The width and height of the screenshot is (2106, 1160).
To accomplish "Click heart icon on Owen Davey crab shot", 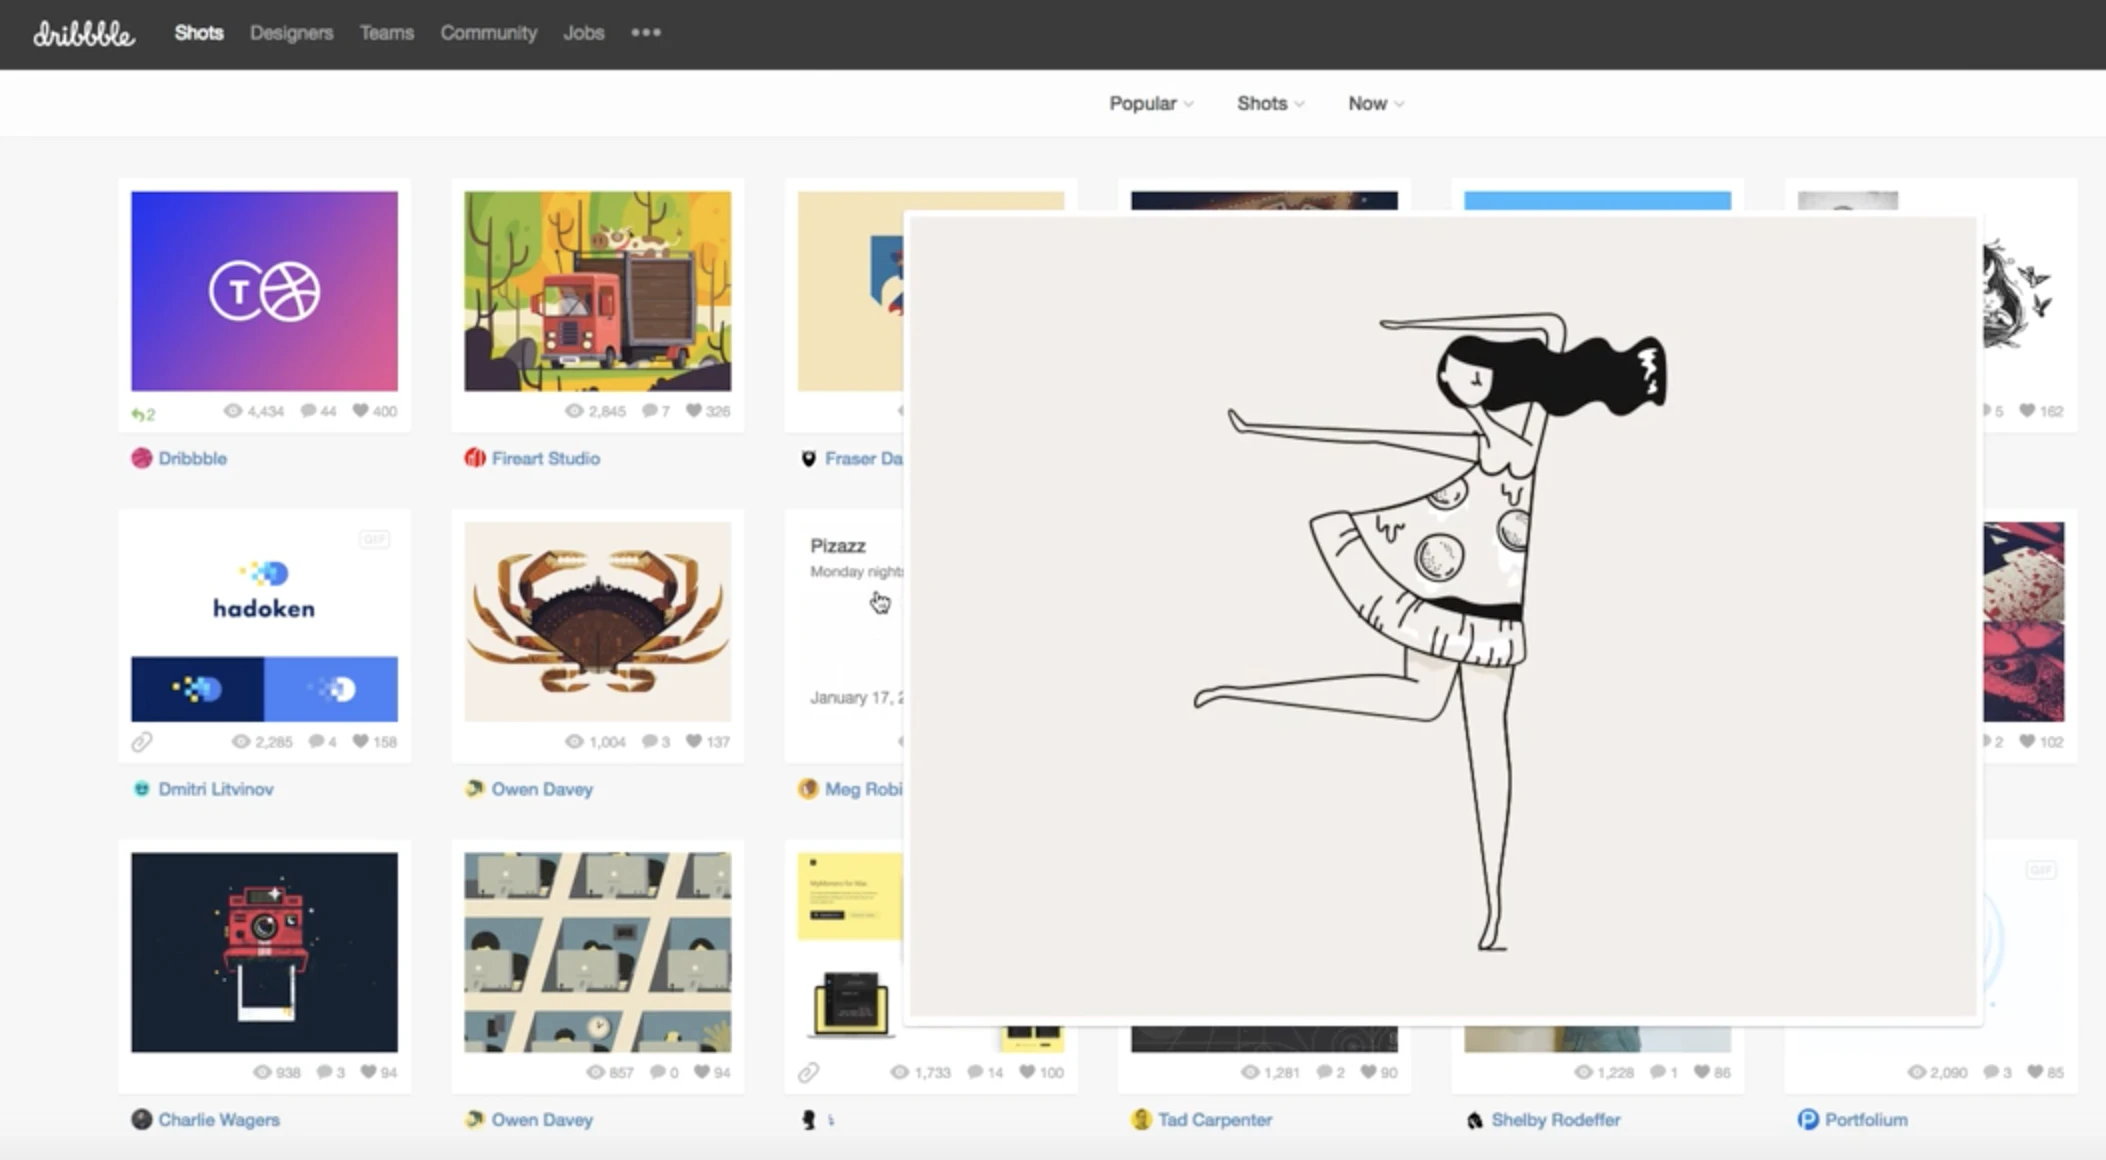I will 693,741.
